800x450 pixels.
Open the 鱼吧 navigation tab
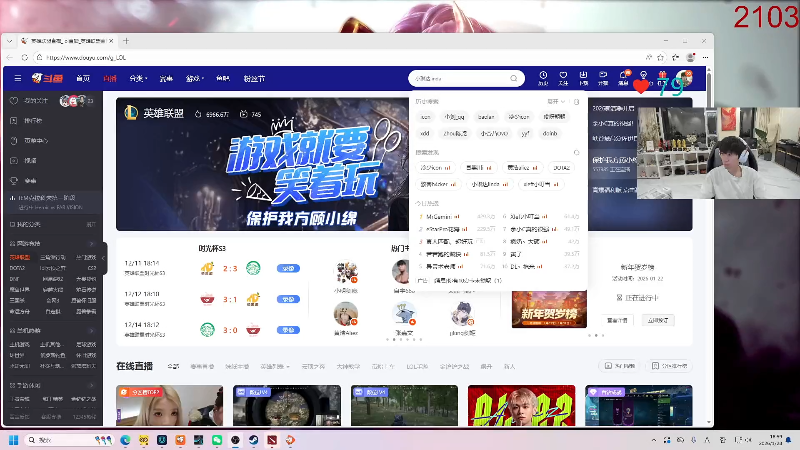tap(222, 79)
